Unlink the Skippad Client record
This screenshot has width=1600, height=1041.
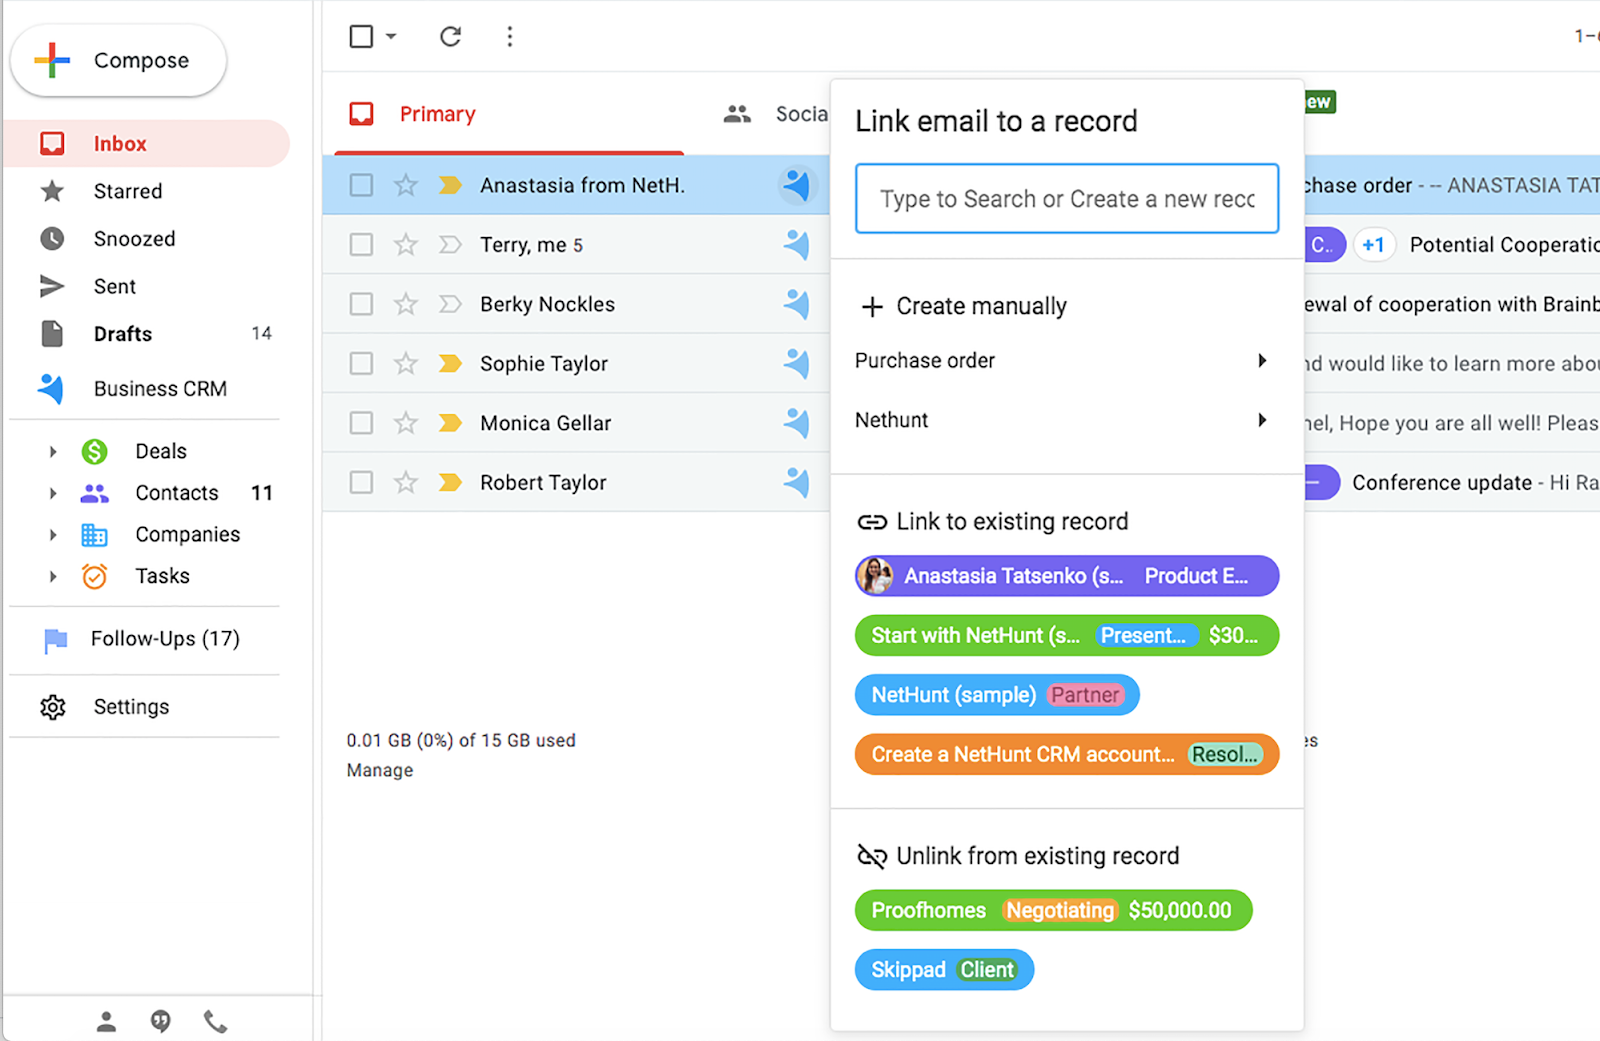944,970
